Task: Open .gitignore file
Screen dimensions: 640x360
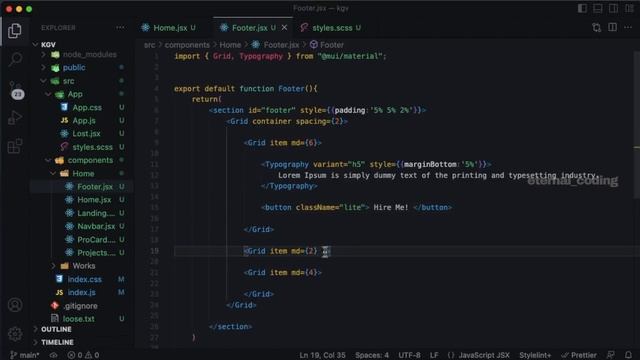Action: click(80, 306)
